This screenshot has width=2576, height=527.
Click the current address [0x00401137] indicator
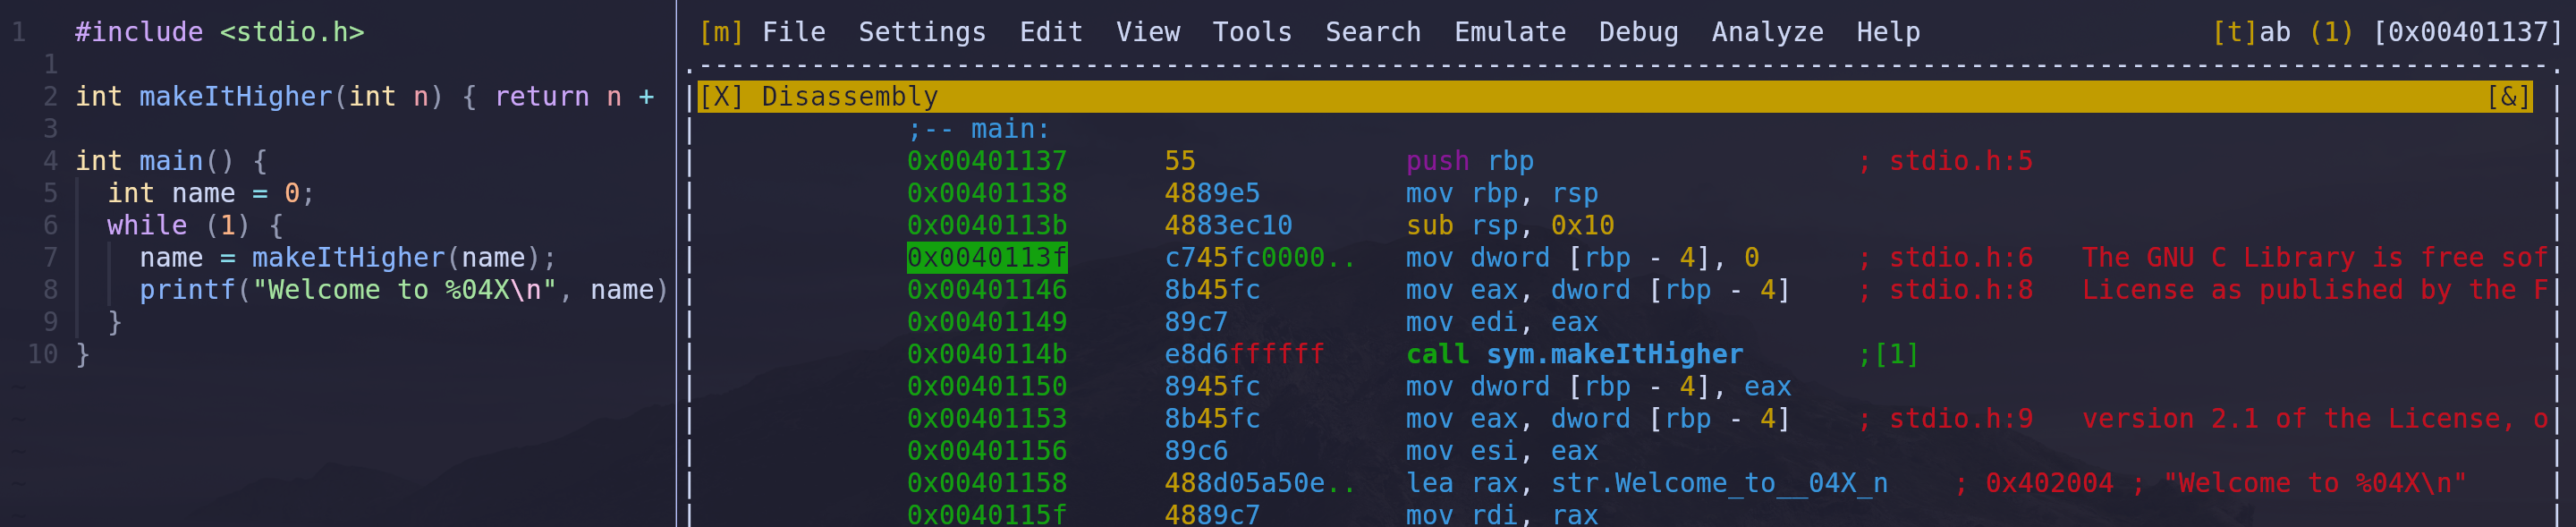click(x=2466, y=32)
